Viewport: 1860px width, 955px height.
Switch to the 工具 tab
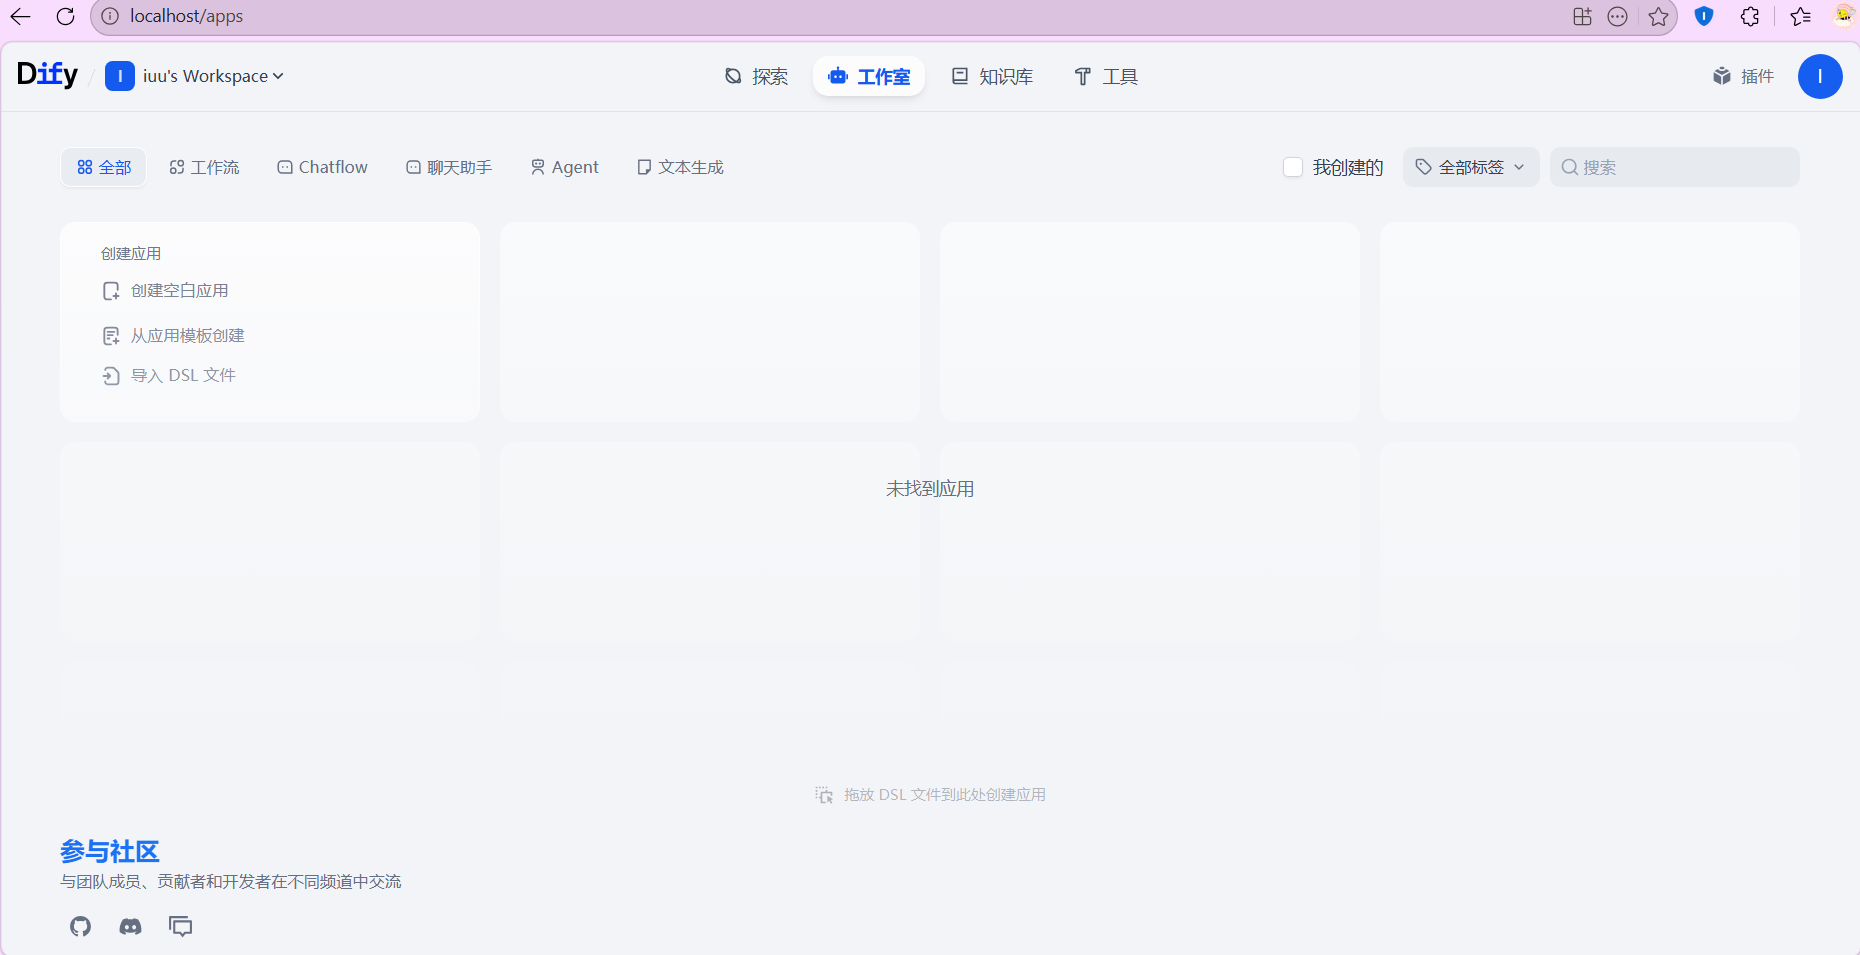(x=1106, y=76)
